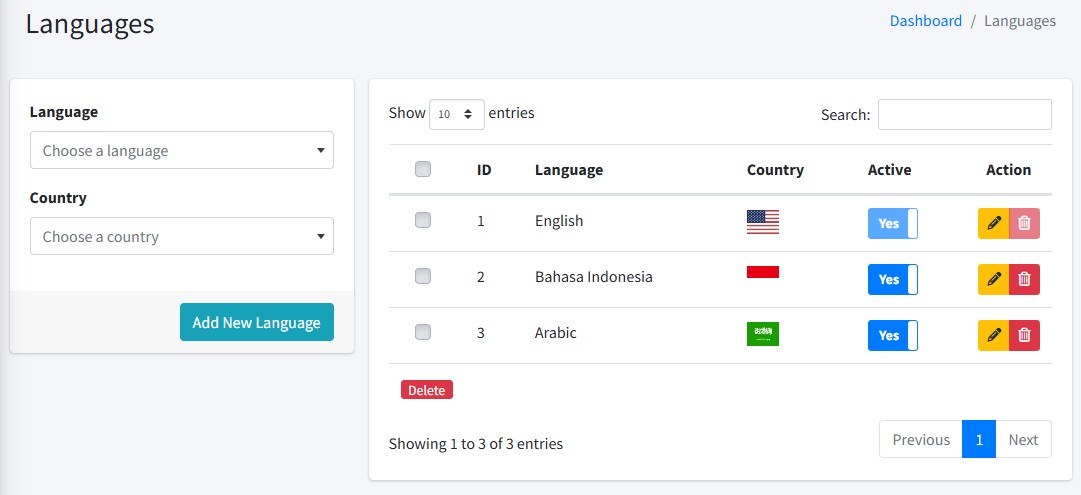
Task: Select page 1 in pagination
Action: click(979, 439)
